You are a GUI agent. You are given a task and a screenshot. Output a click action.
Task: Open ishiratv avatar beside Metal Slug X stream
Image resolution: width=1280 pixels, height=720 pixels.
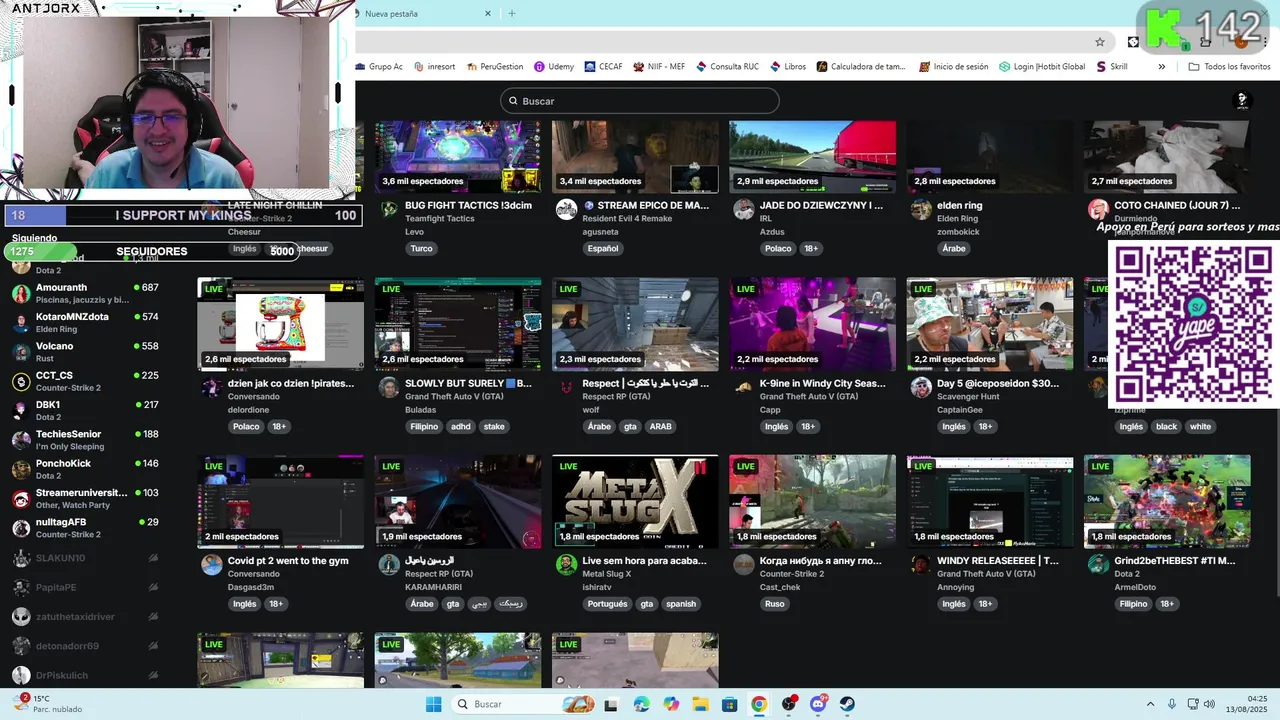[566, 565]
